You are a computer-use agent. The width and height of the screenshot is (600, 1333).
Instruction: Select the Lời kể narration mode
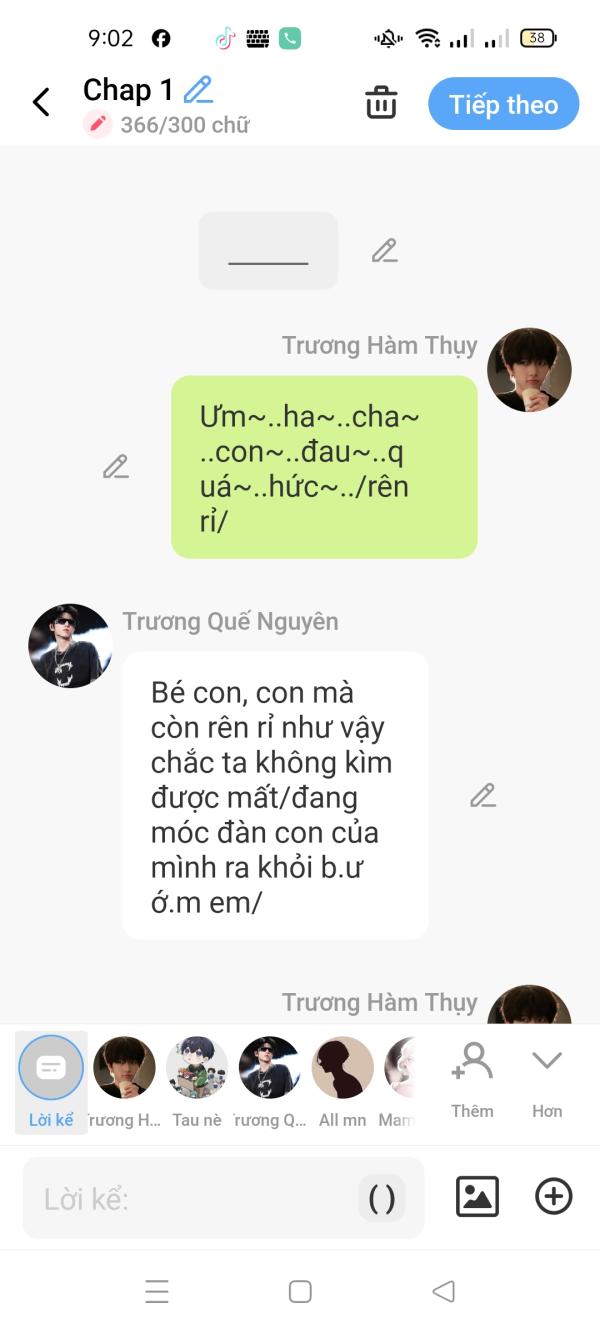click(51, 1082)
